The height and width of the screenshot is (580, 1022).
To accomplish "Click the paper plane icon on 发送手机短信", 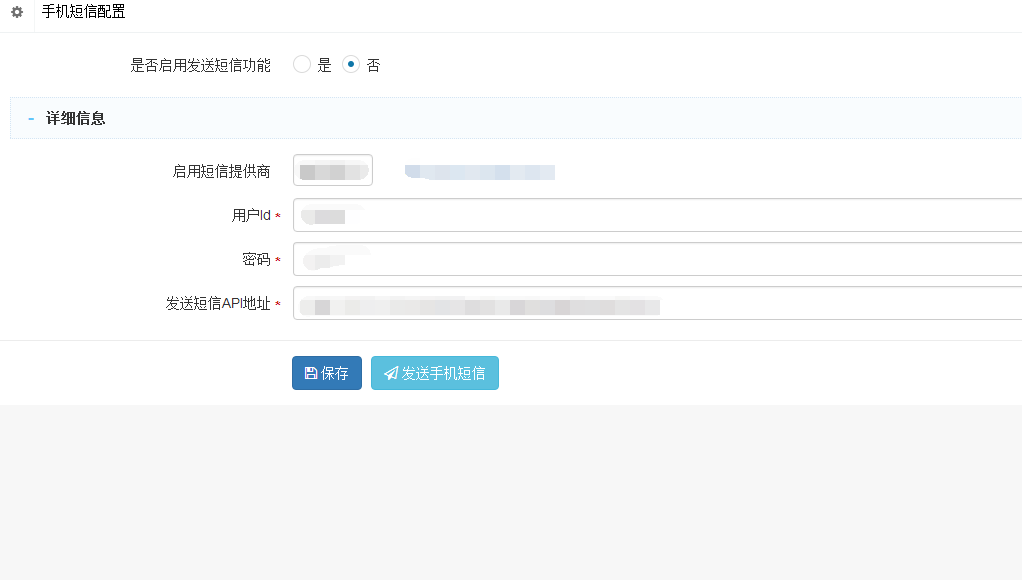I will pyautogui.click(x=391, y=373).
